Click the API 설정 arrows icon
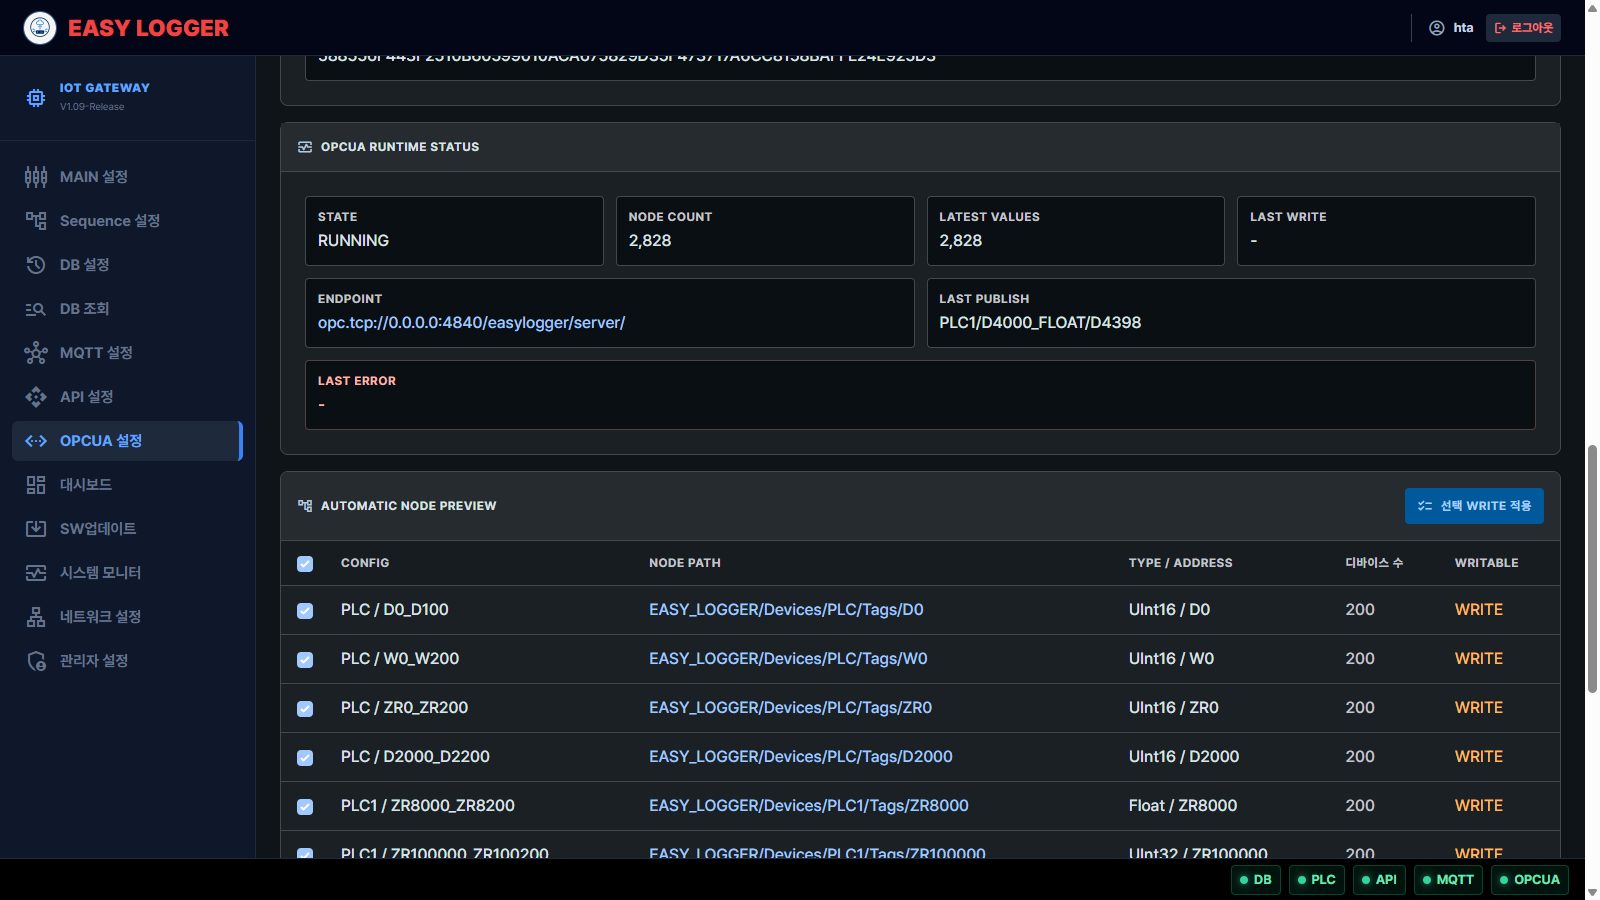The height and width of the screenshot is (900, 1600). point(36,397)
